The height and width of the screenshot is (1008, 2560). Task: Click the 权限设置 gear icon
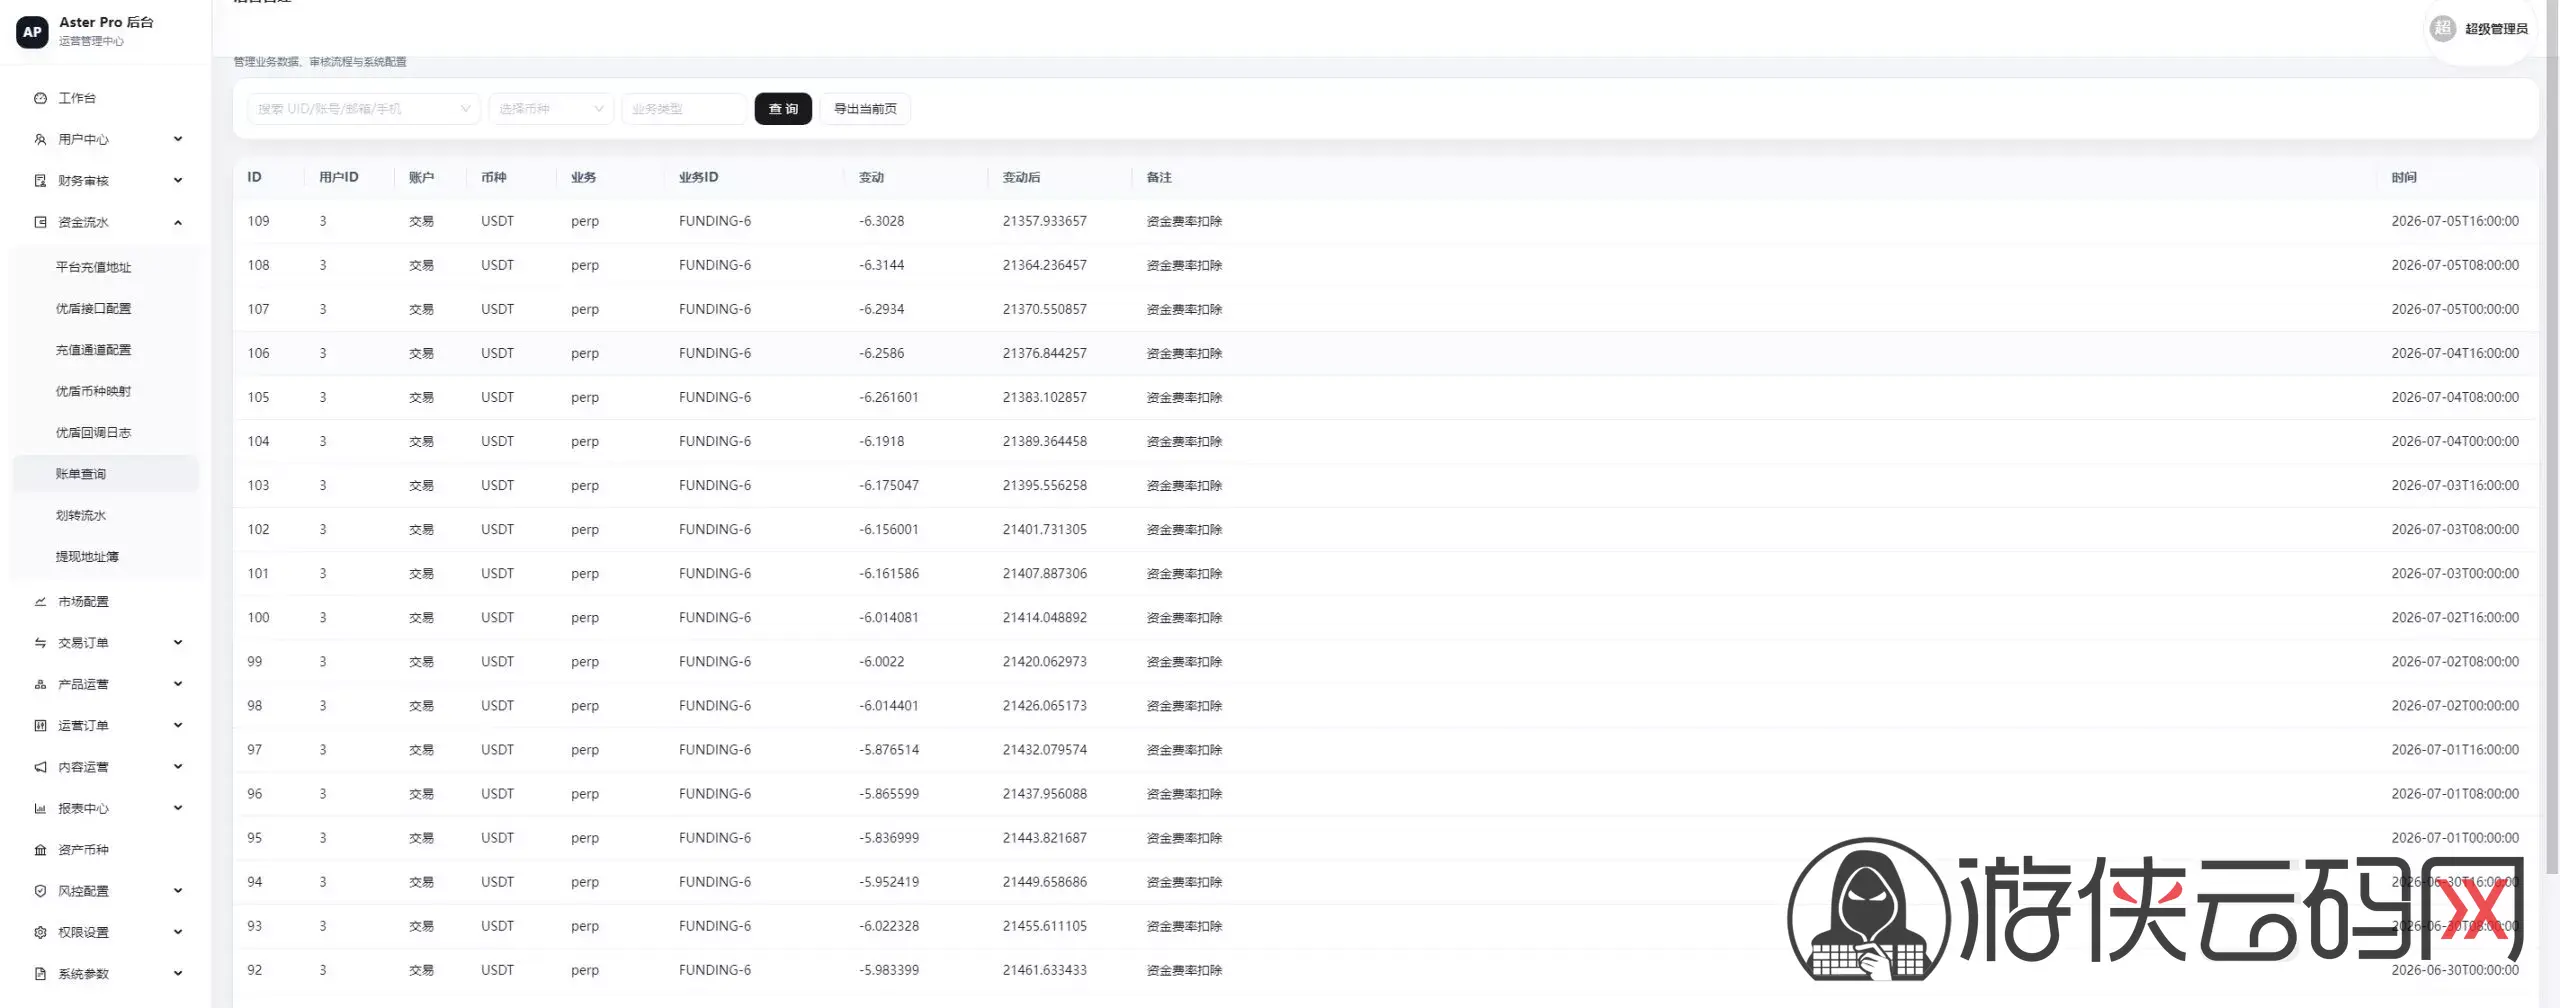(x=40, y=932)
